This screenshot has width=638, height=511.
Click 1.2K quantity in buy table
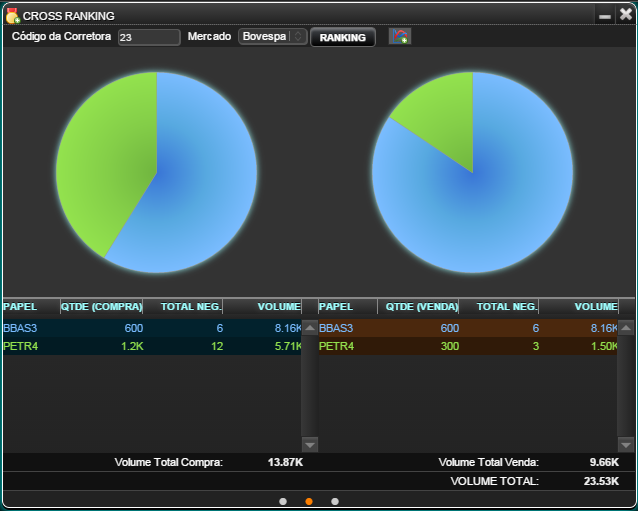point(132,346)
